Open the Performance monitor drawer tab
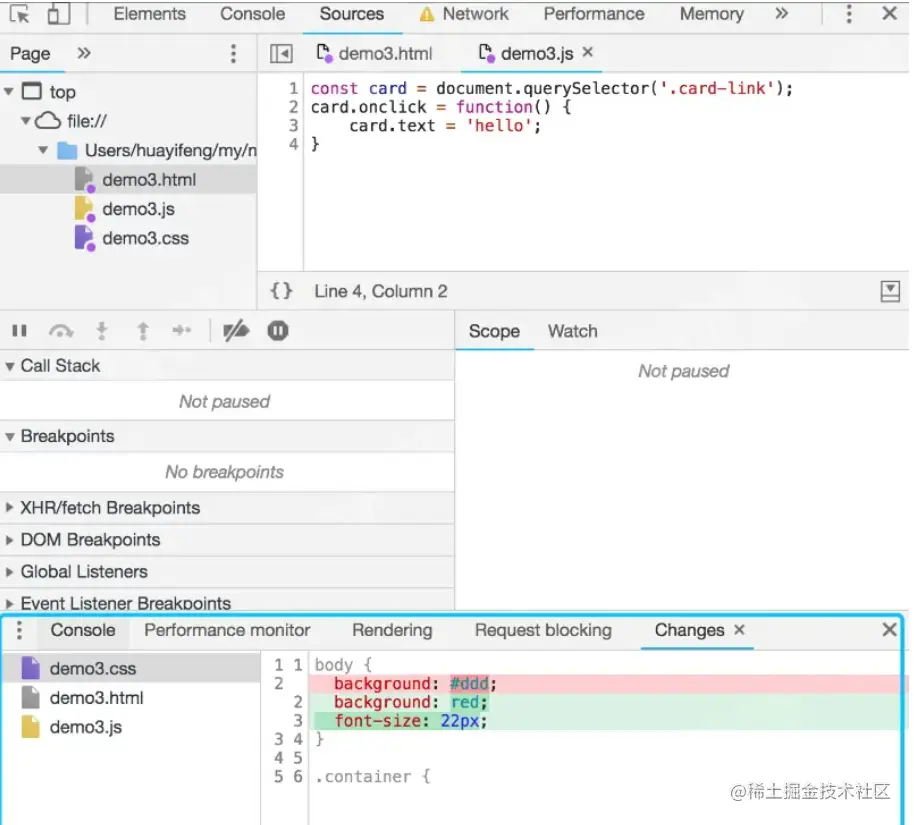914x825 pixels. 227,630
